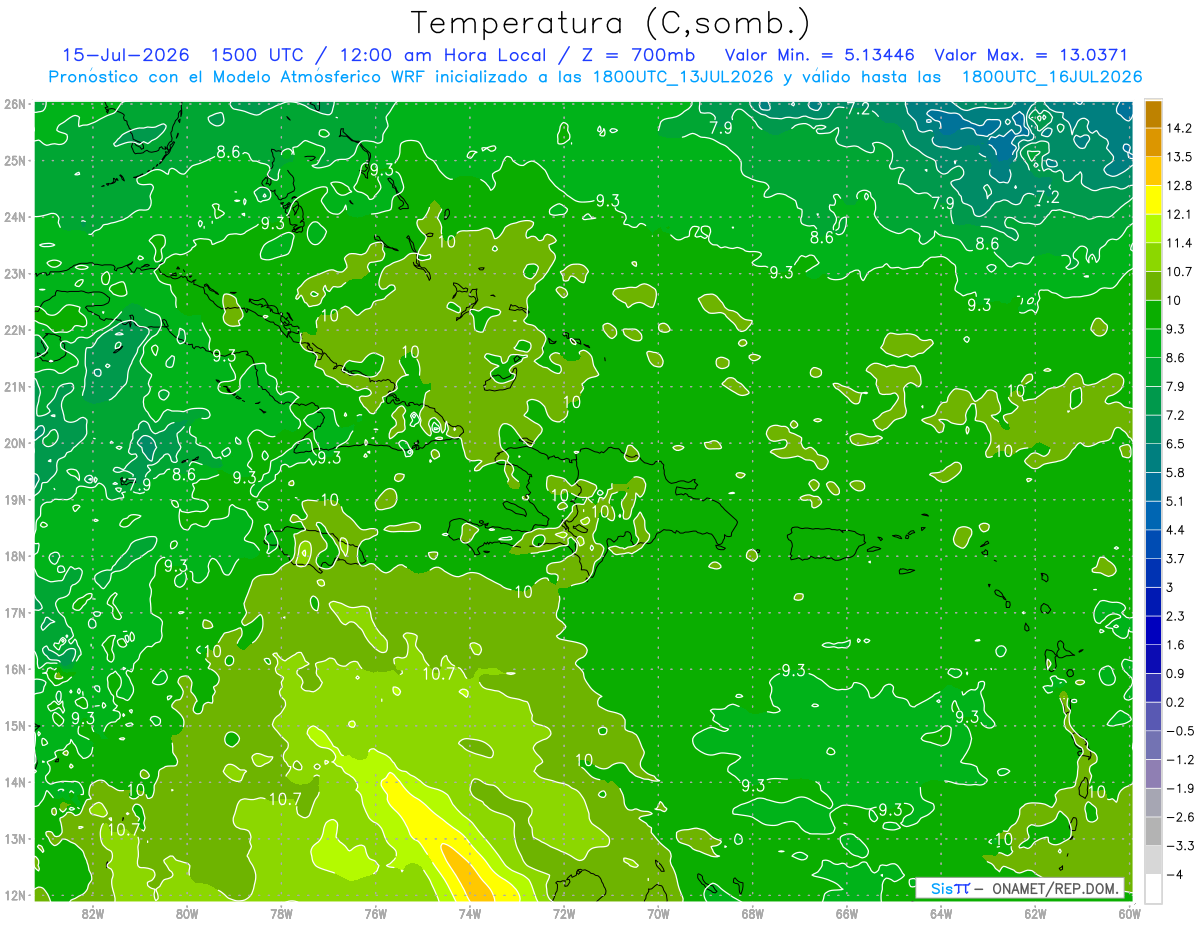
Task: Click the '82W' longitude axis label
Action: (93, 913)
